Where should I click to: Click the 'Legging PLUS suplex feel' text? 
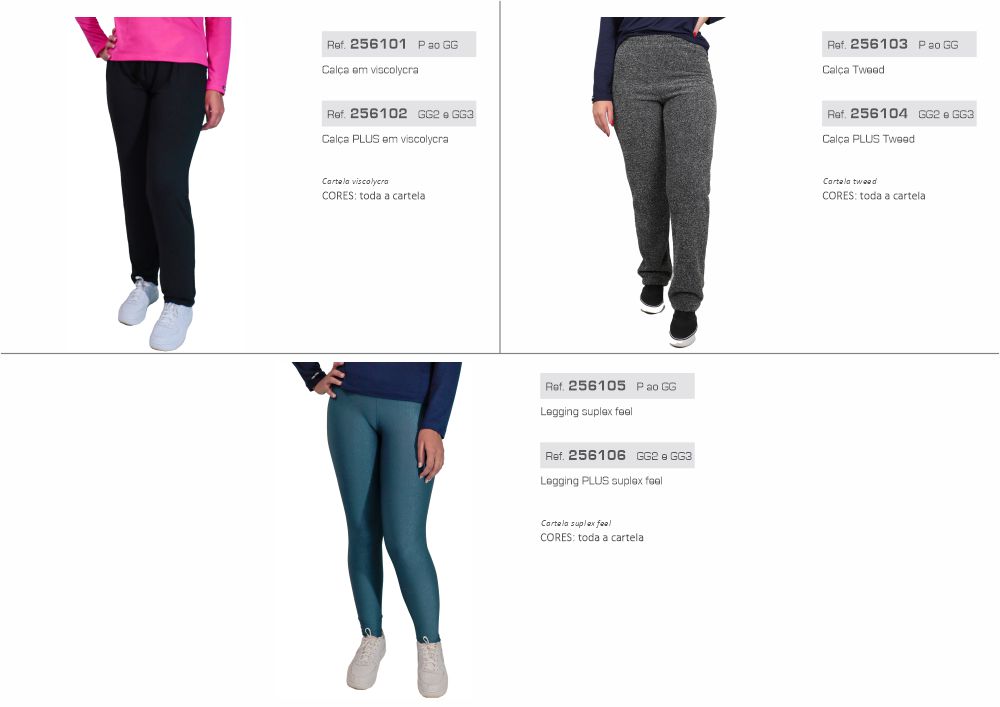tap(601, 481)
